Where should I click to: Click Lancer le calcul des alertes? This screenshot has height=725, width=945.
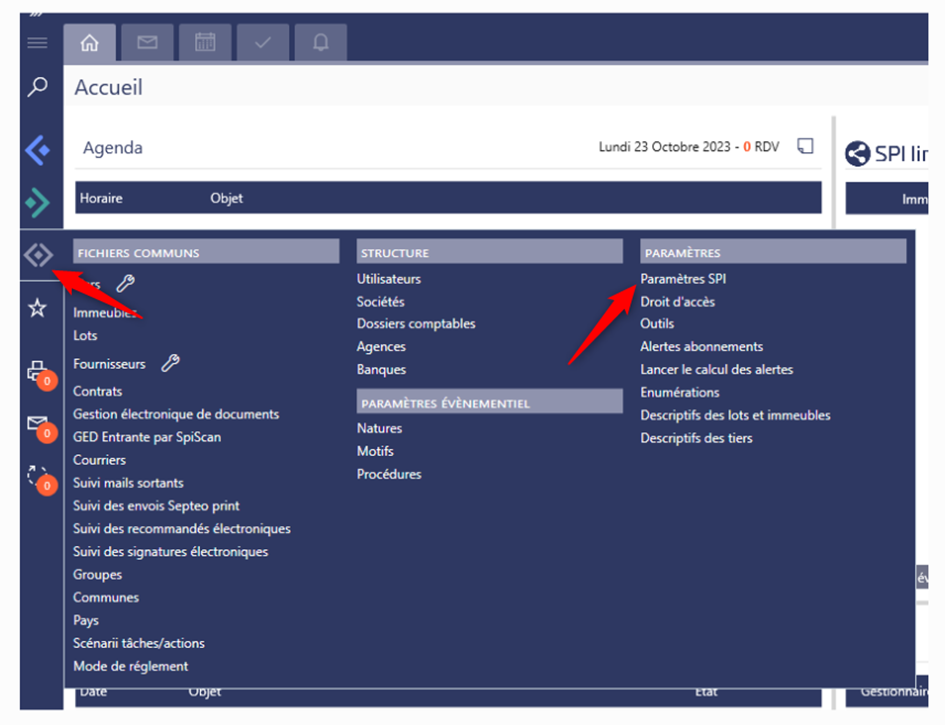pyautogui.click(x=716, y=369)
